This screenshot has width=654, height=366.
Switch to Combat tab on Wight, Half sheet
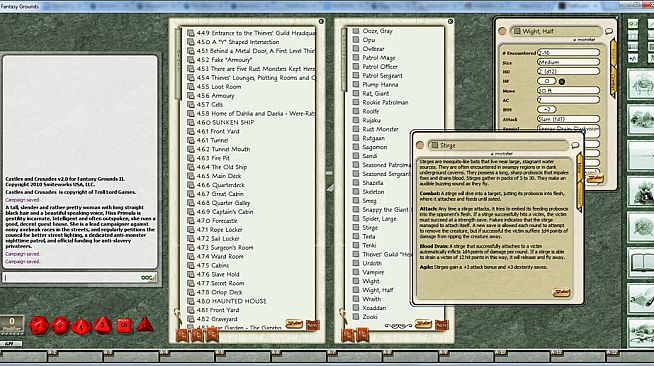pyautogui.click(x=614, y=84)
